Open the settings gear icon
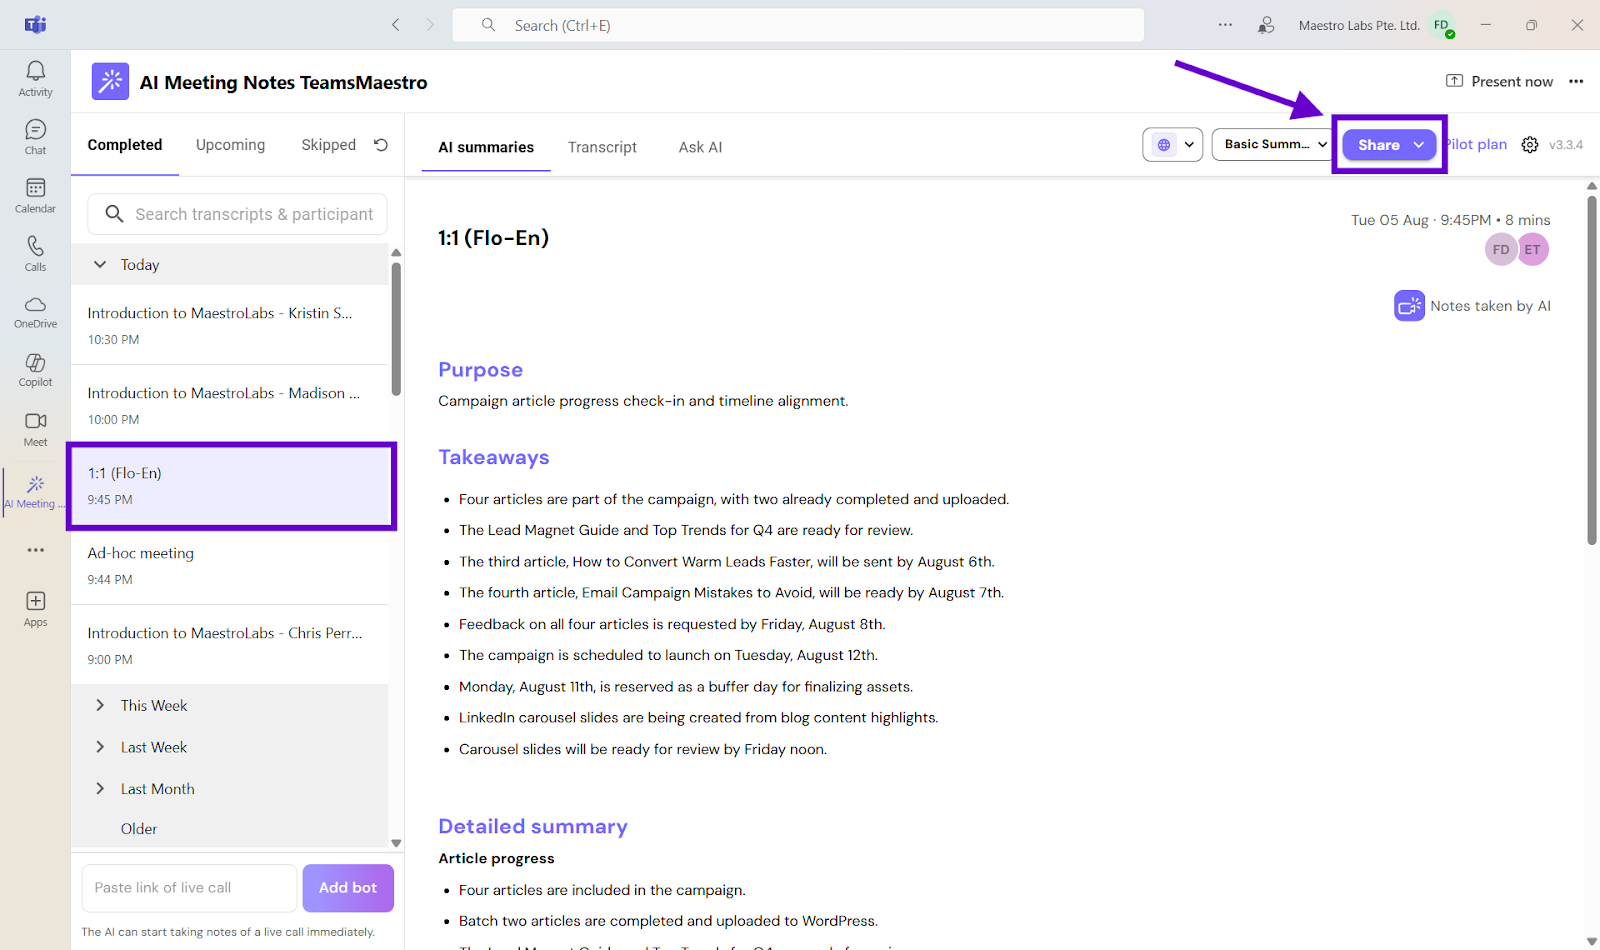The width and height of the screenshot is (1600, 950). point(1530,145)
